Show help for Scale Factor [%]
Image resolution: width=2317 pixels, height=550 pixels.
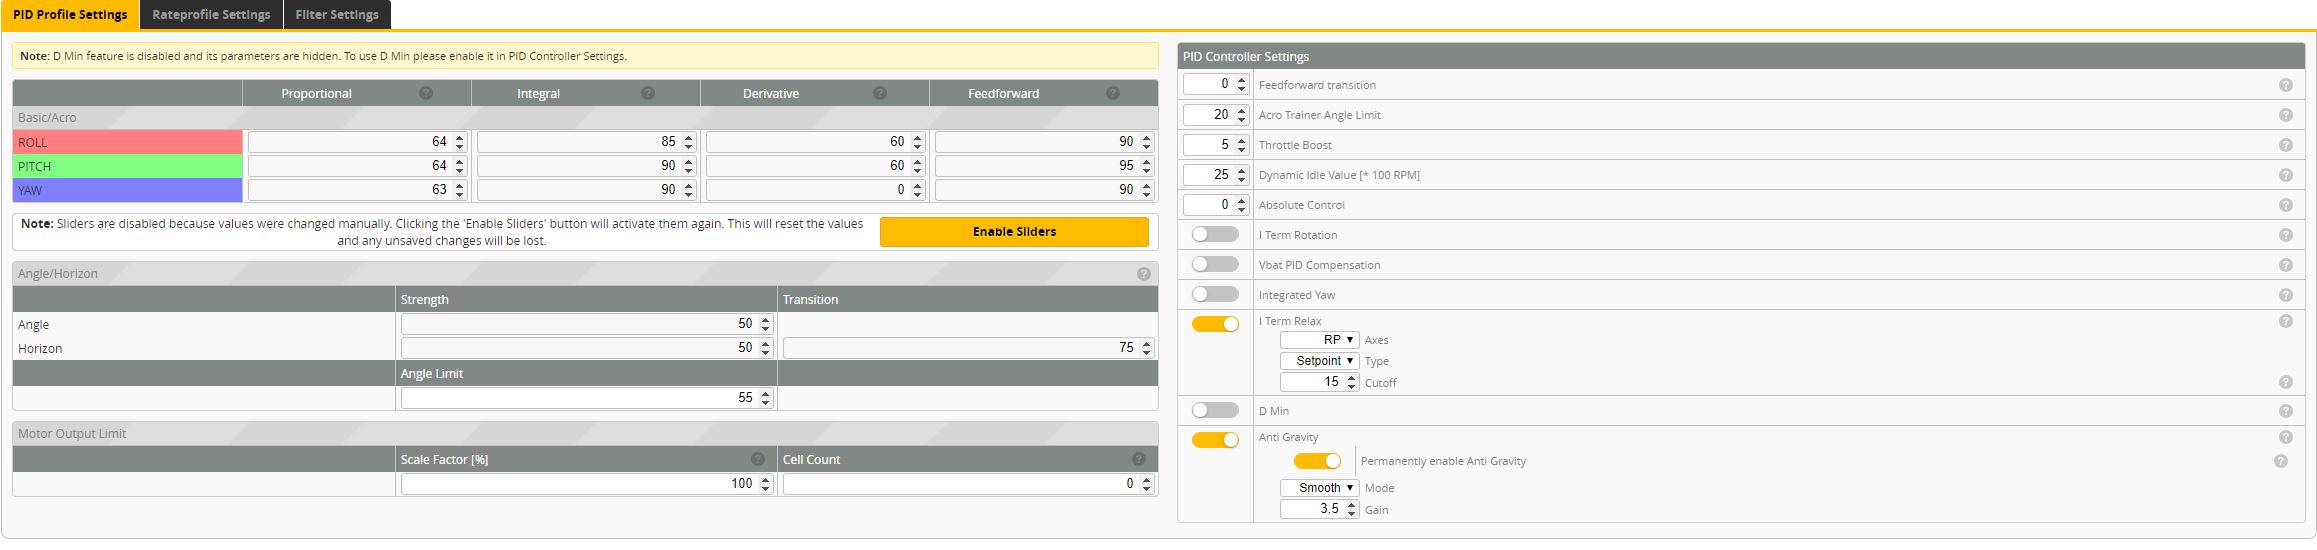click(x=758, y=459)
